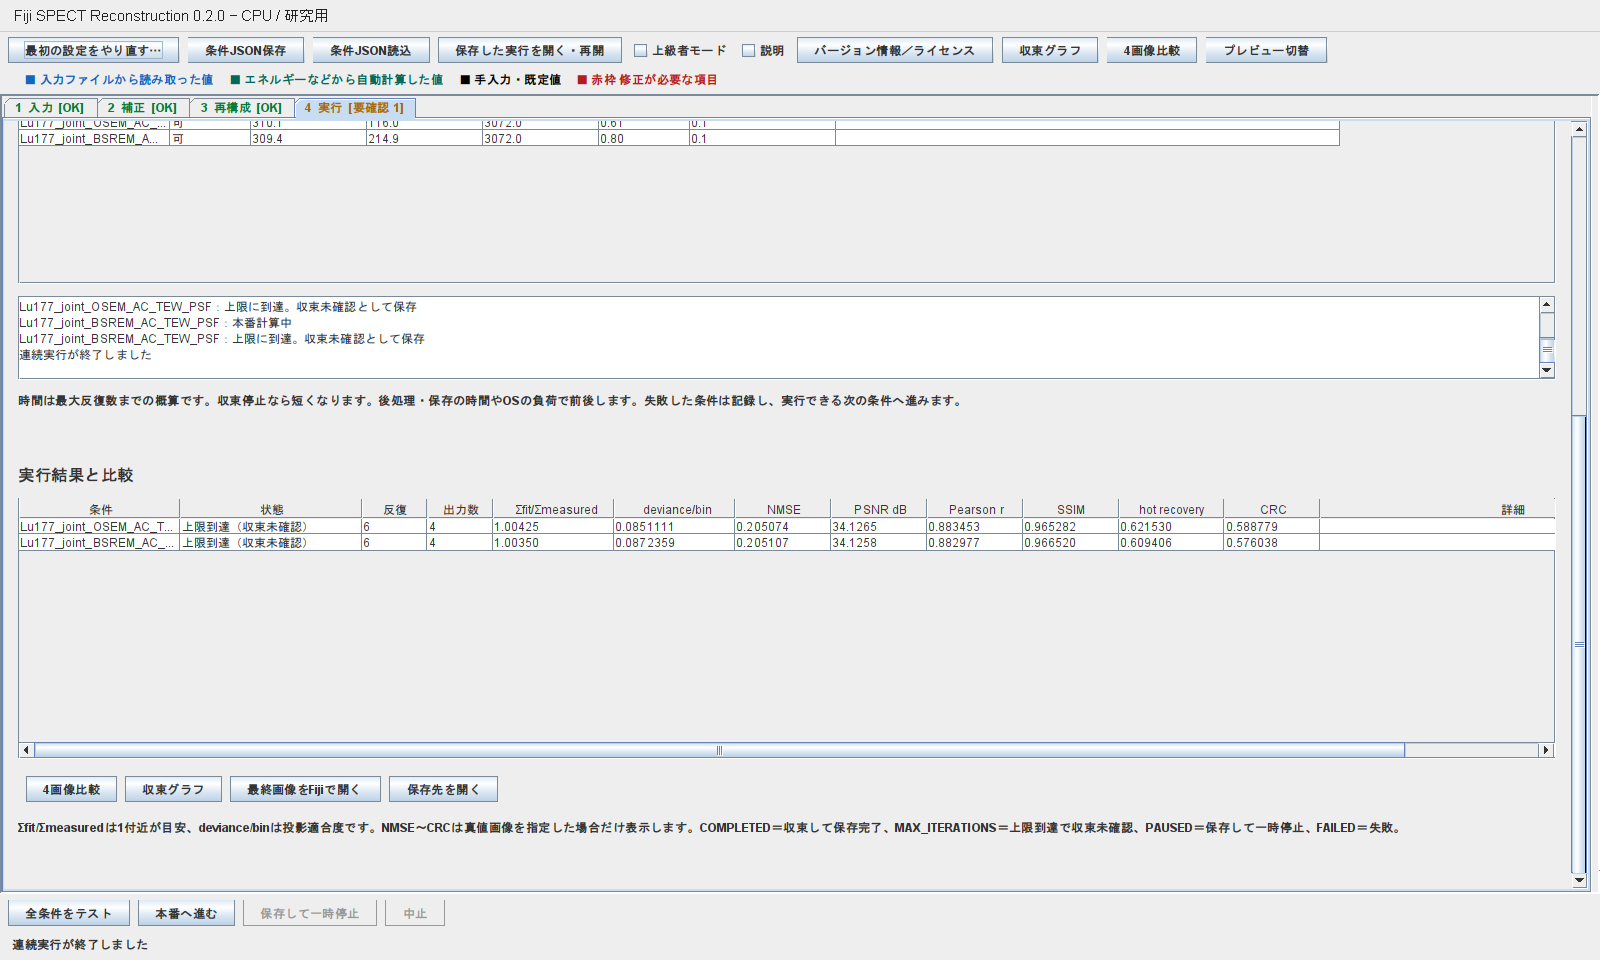Click log scroll down arrow
1600x960 pixels.
point(1547,370)
